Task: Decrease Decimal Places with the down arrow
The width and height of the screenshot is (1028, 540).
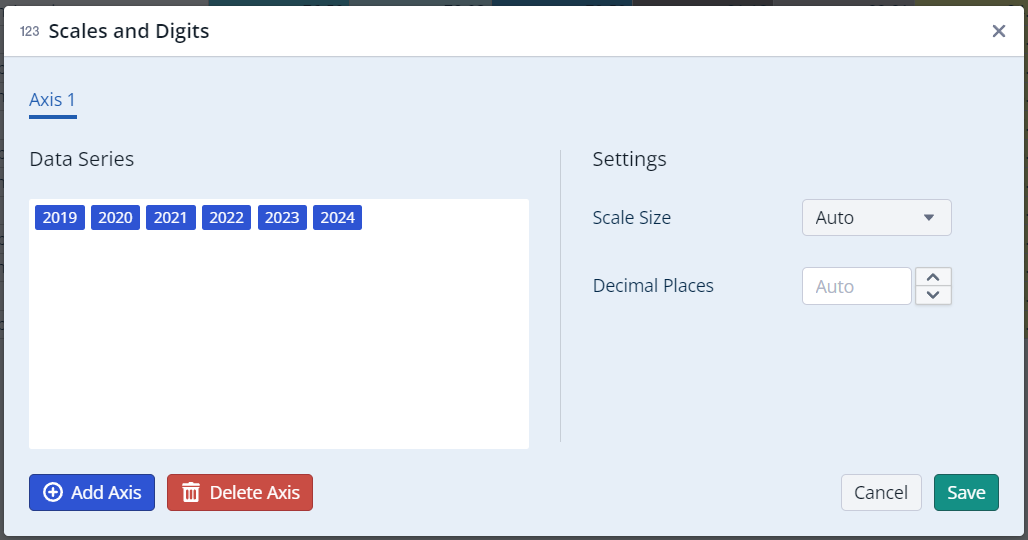Action: 933,295
